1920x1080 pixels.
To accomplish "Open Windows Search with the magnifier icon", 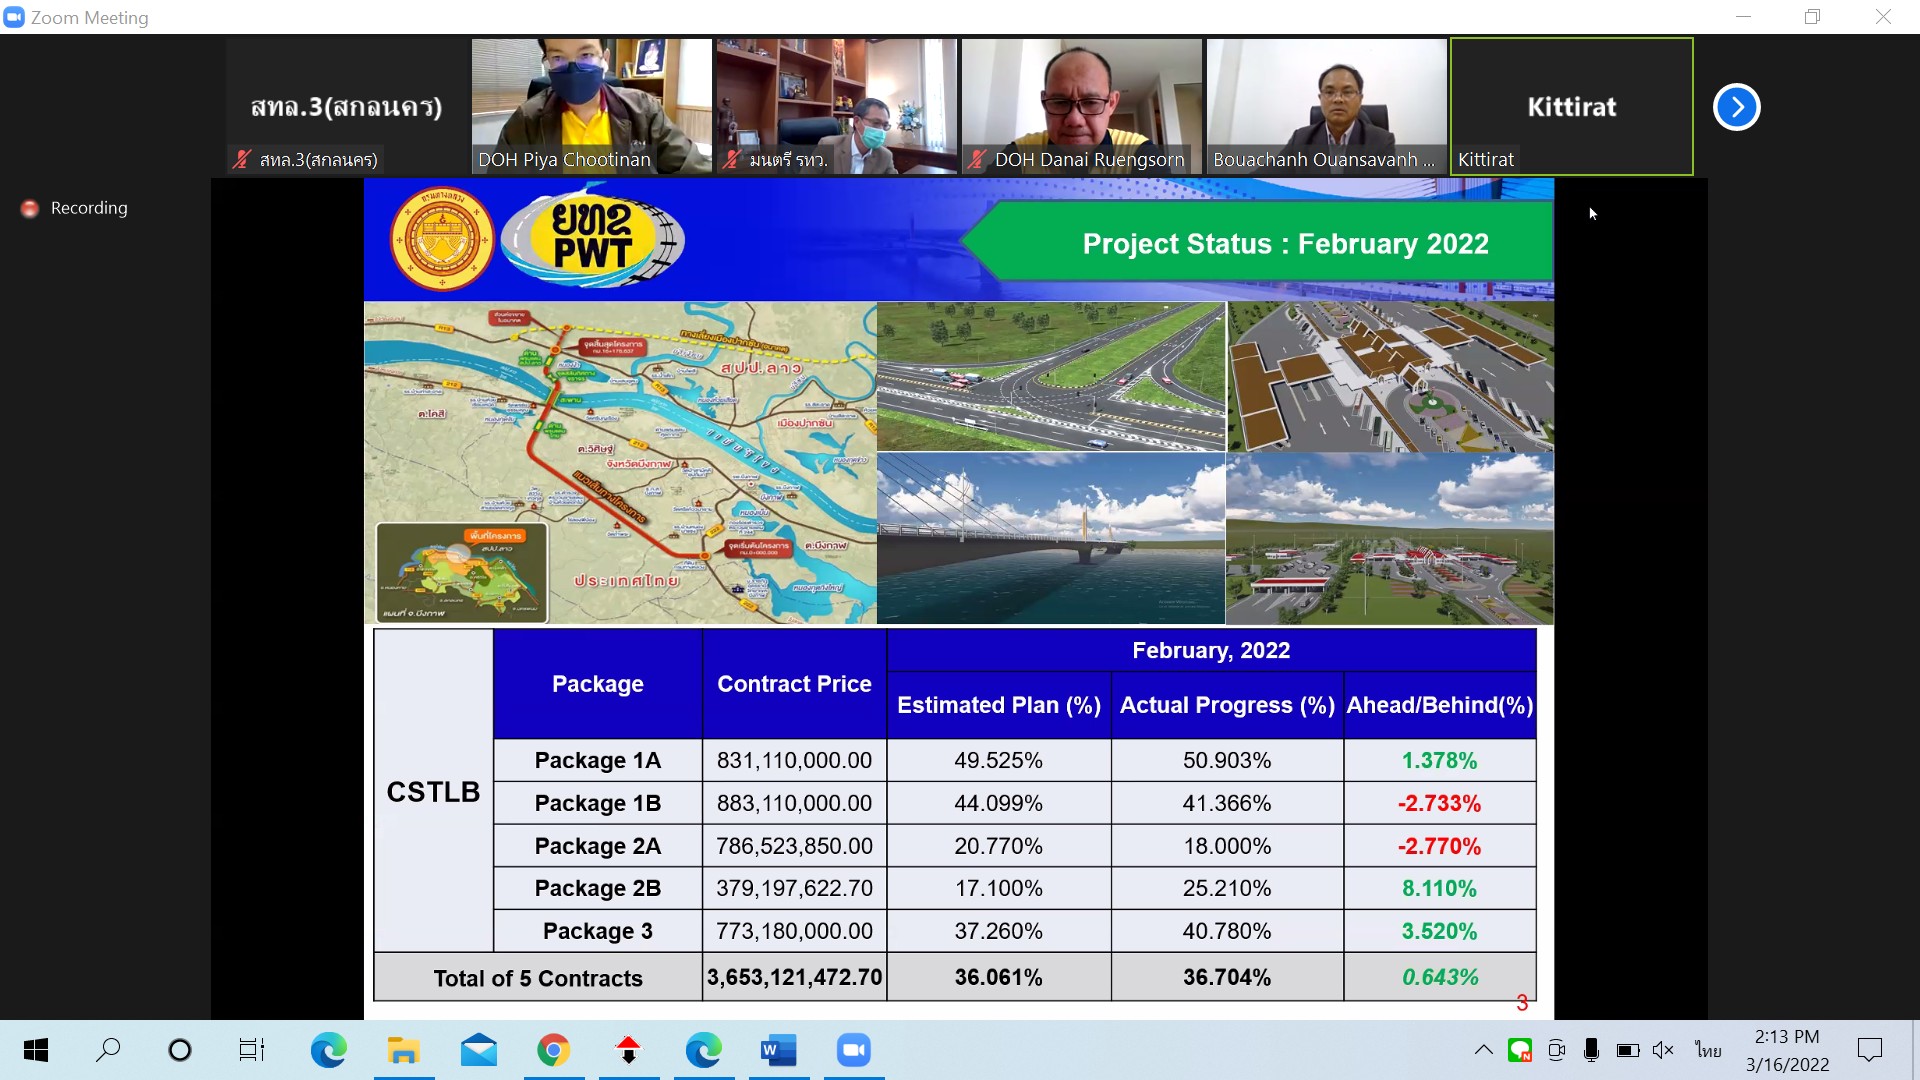I will [x=108, y=1050].
